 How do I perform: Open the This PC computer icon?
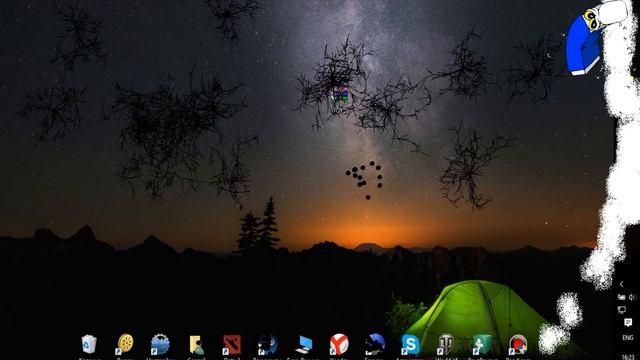point(303,345)
